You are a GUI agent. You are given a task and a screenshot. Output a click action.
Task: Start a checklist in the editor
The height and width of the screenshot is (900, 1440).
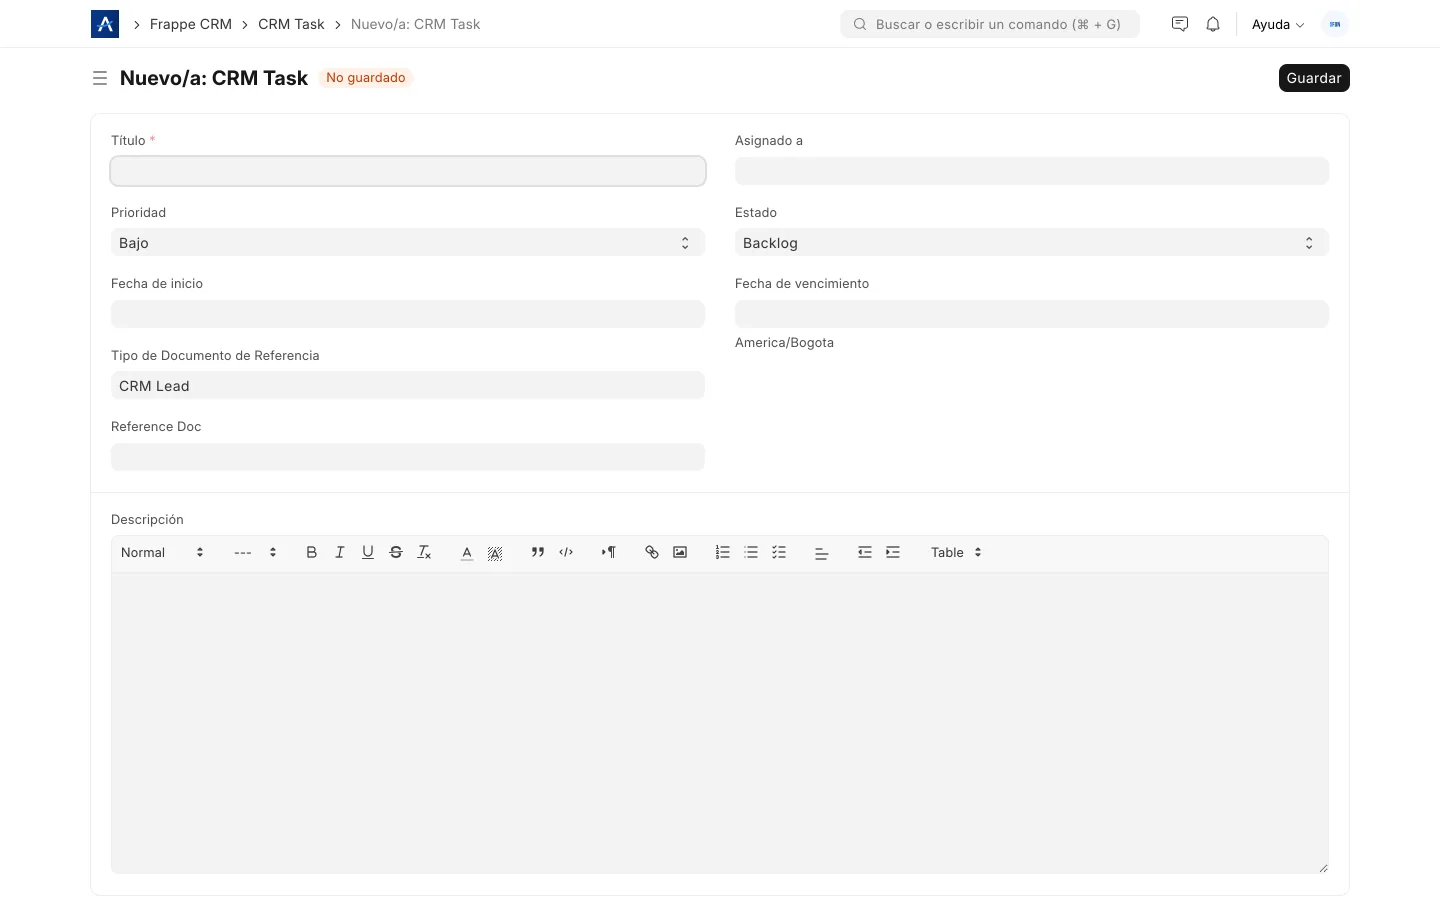[x=779, y=552]
